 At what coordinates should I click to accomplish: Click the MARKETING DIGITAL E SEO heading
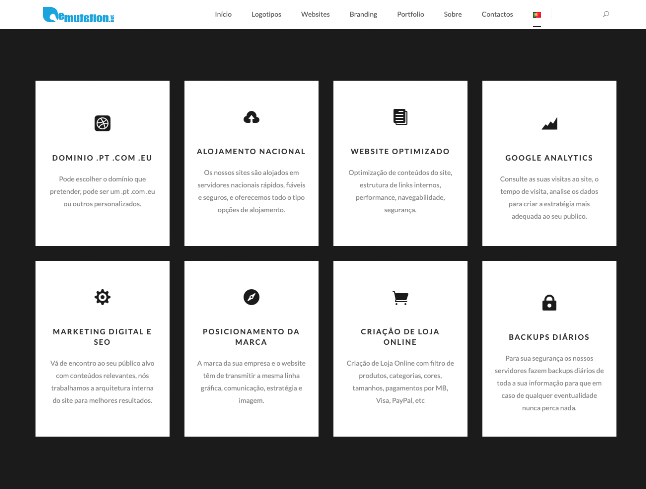pyautogui.click(x=102, y=337)
